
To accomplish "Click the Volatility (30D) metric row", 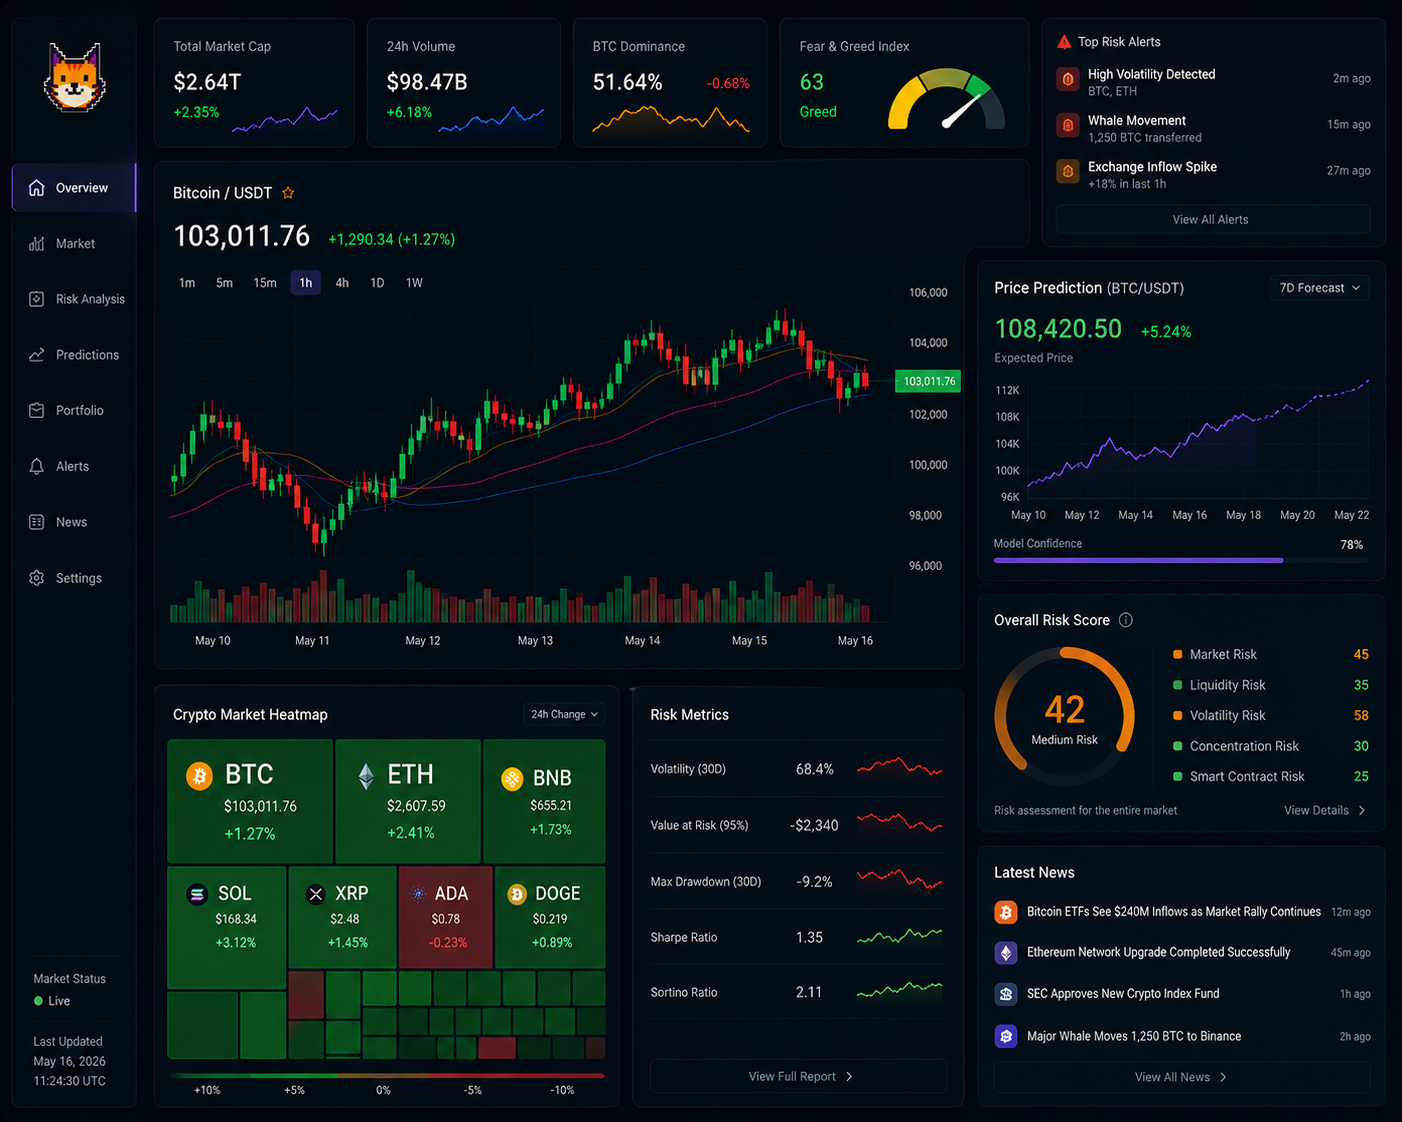I will (x=796, y=769).
